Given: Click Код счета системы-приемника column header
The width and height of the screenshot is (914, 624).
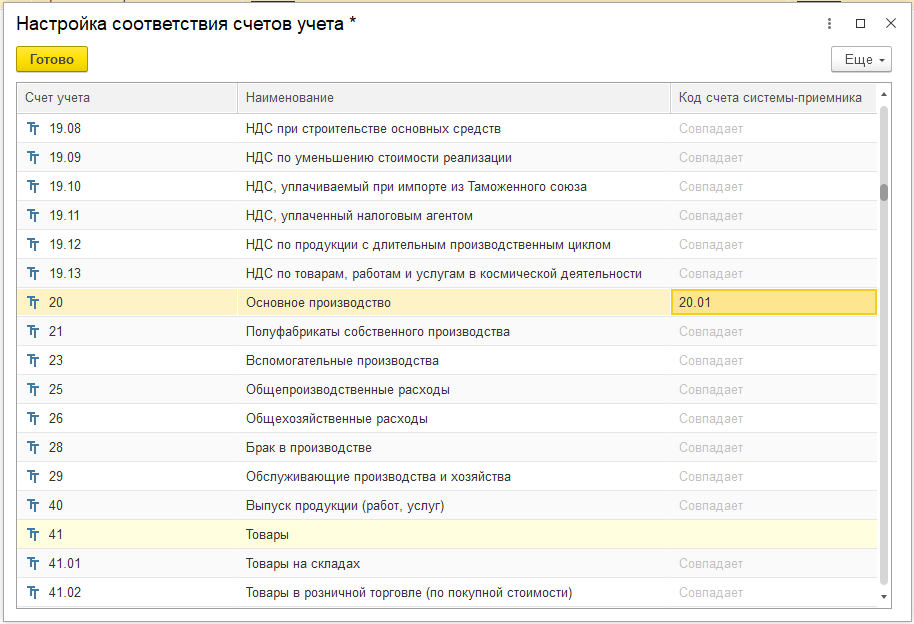Looking at the screenshot, I should pos(774,98).
